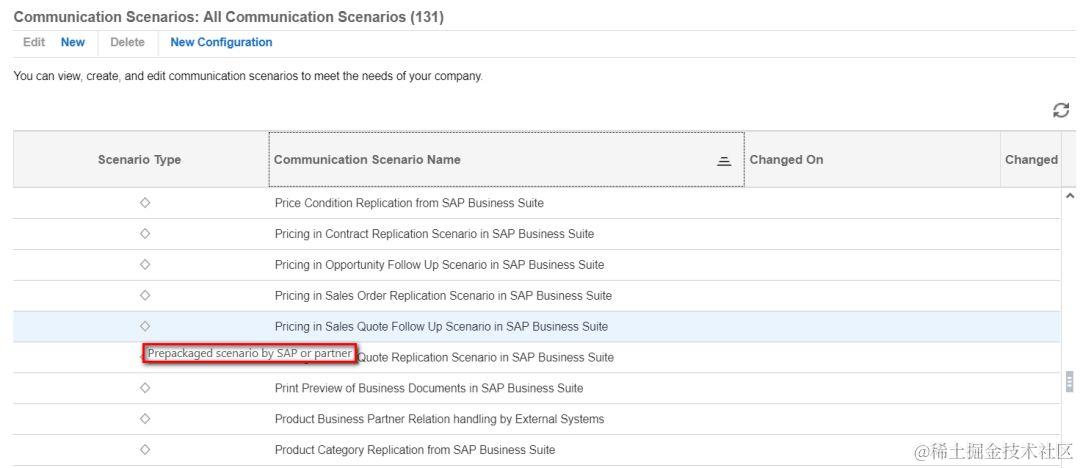Click the refresh icon above the table
The image size is (1080, 468).
[1061, 112]
